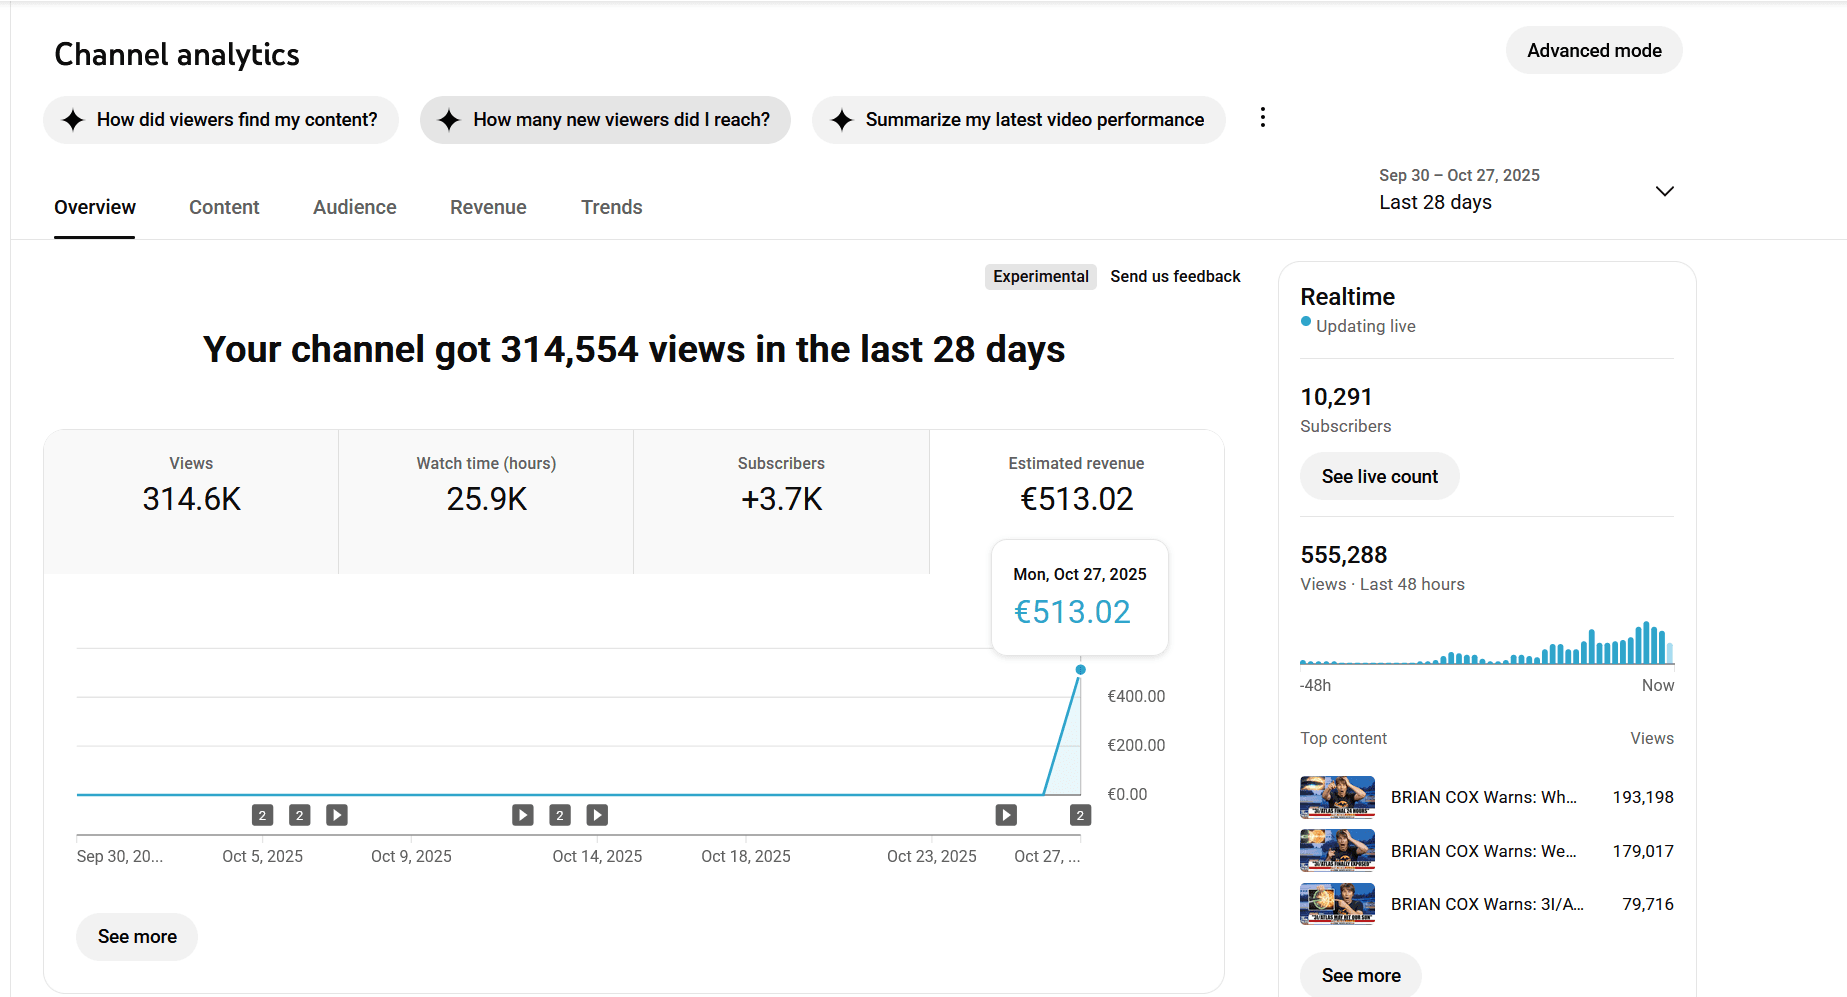Click the play marker near Oct 23 on the chart
1847x997 pixels.
tap(1005, 815)
